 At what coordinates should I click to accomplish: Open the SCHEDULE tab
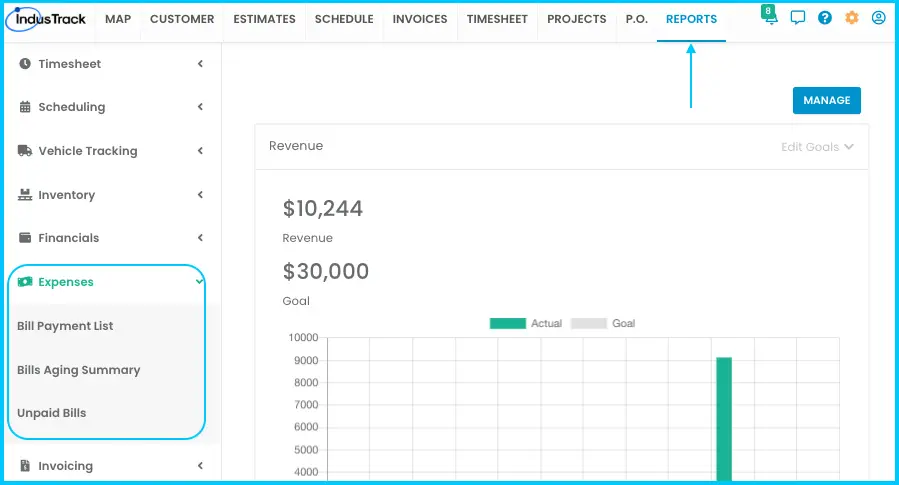coord(344,19)
